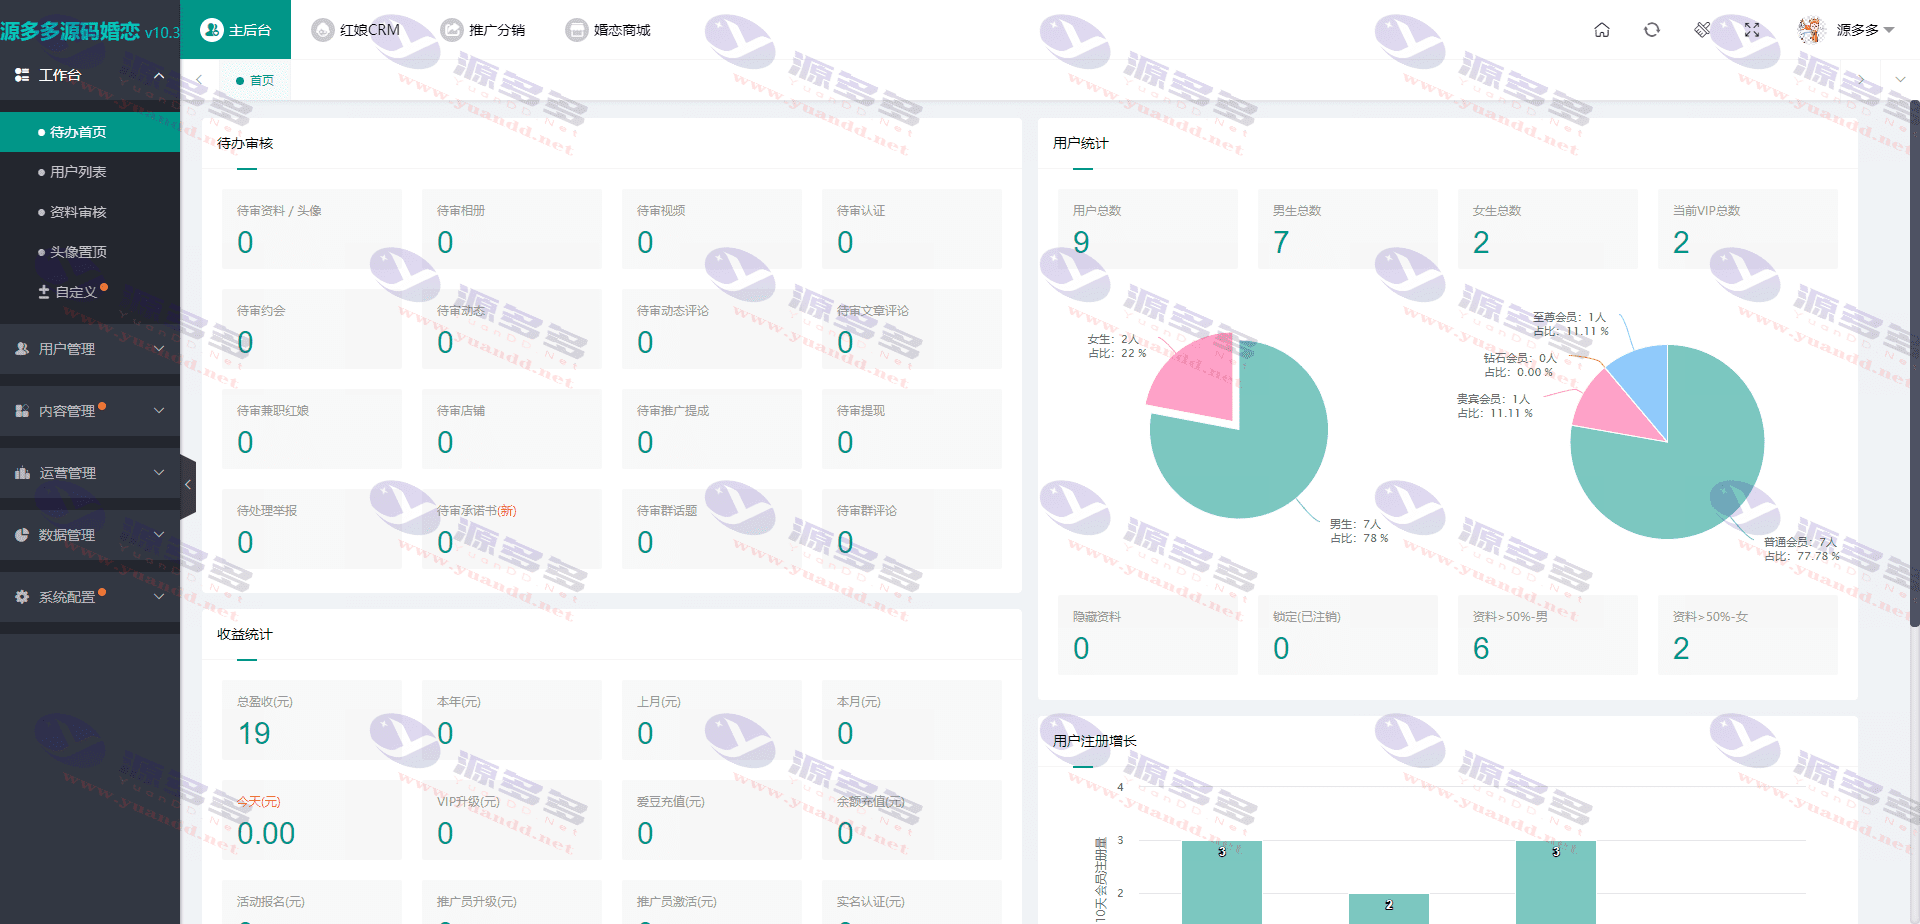Switch to the 主后台 top tab
1920x924 pixels.
point(236,30)
